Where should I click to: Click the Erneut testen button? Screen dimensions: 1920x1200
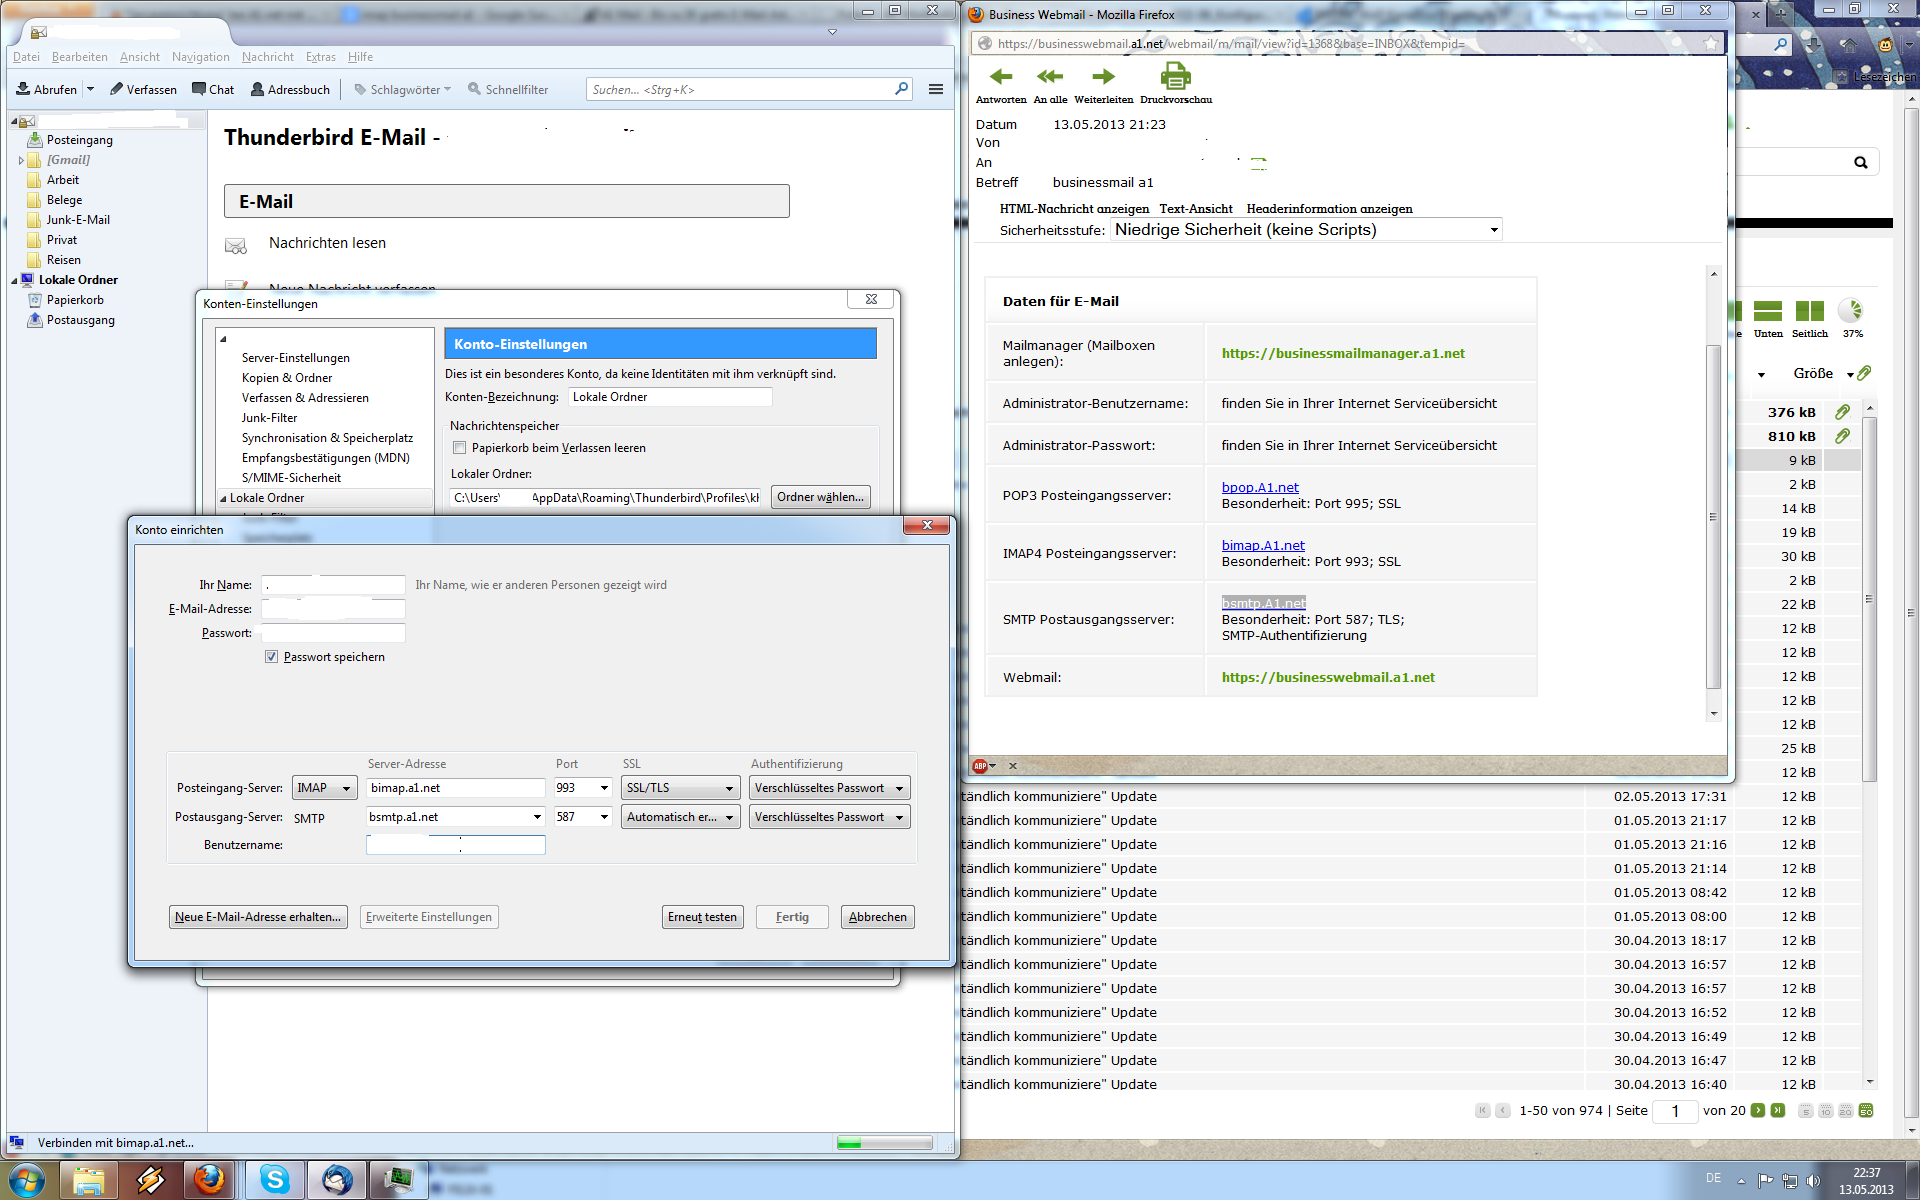pos(702,917)
